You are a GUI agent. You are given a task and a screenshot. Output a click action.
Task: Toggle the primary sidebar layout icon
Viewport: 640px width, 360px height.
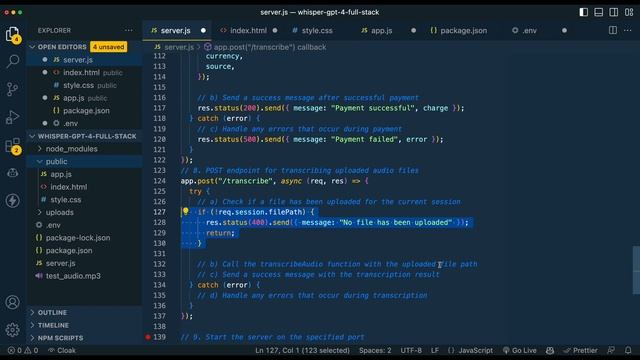(x=584, y=12)
